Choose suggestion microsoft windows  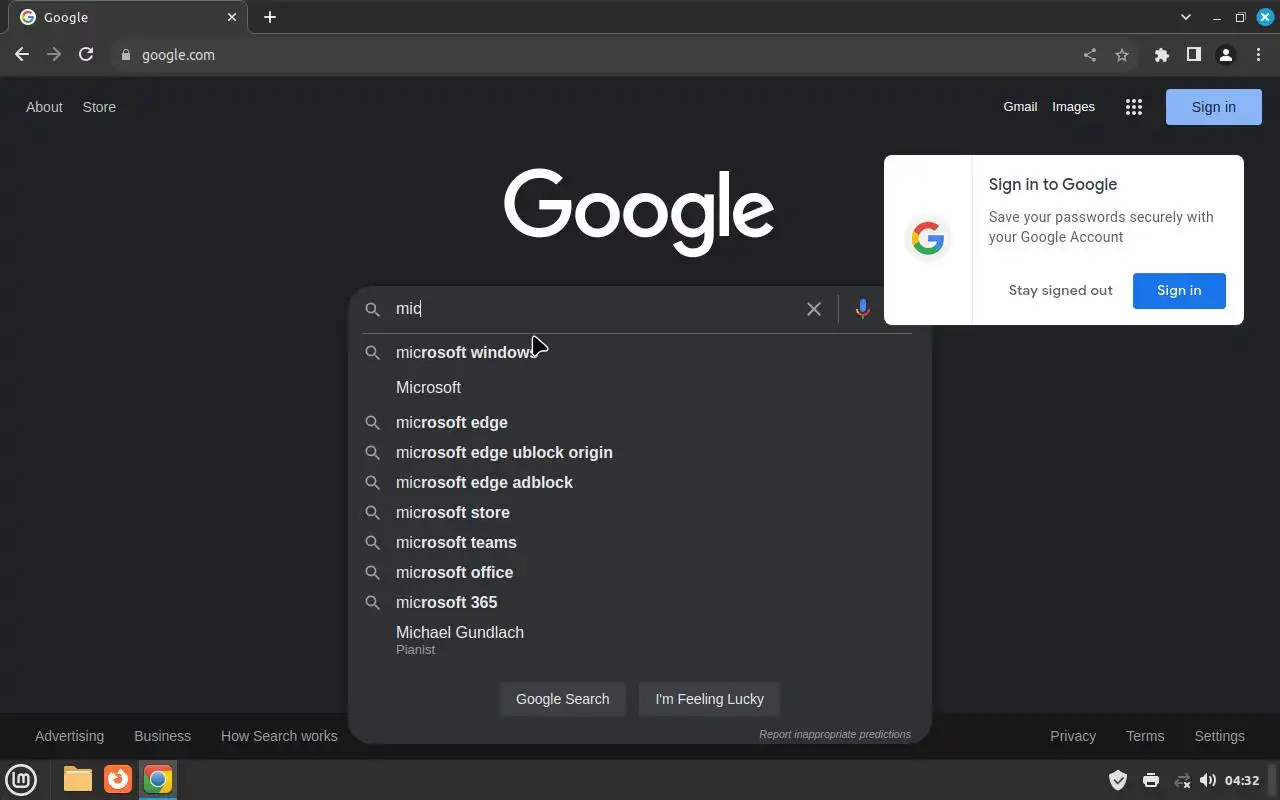[x=640, y=352]
